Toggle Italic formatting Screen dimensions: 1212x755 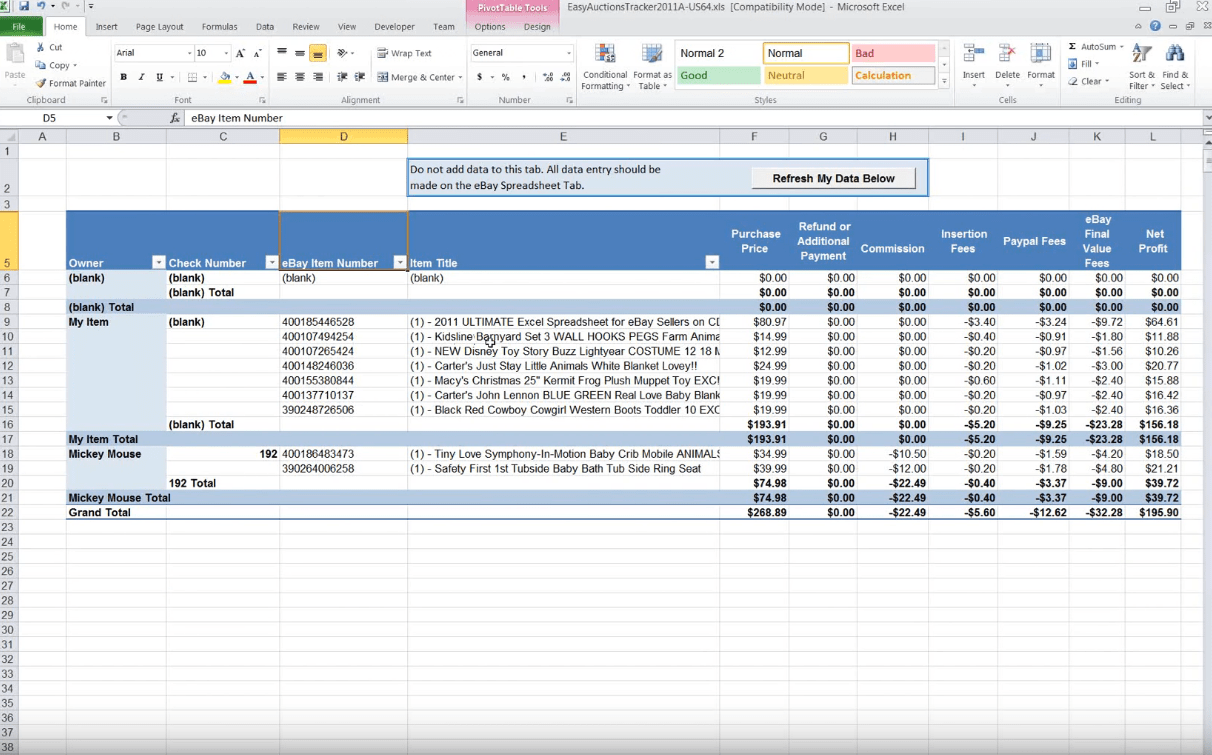(x=141, y=77)
